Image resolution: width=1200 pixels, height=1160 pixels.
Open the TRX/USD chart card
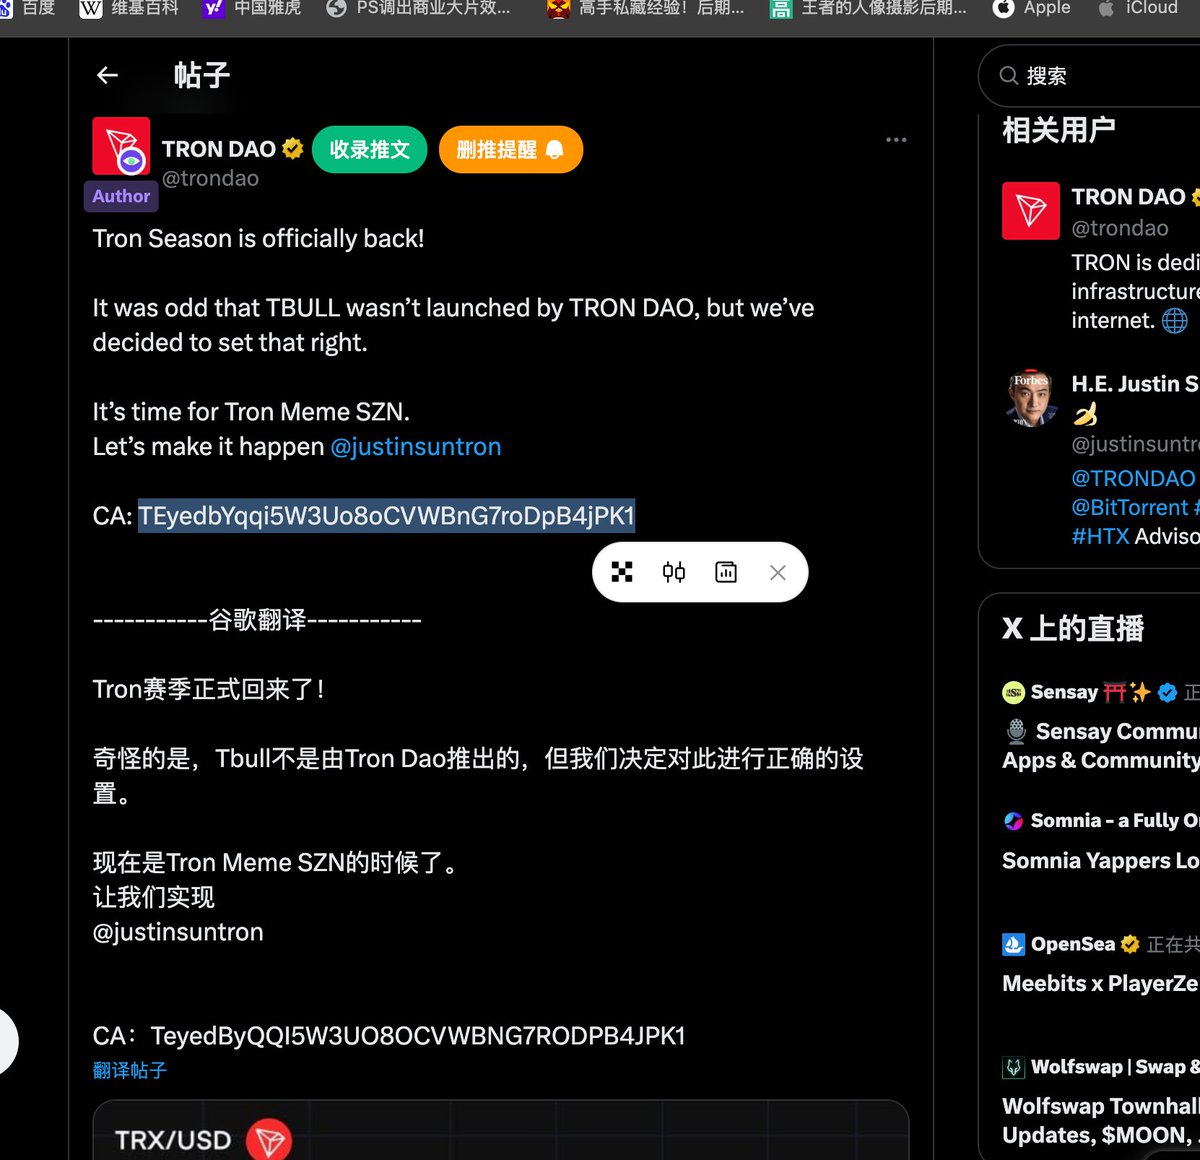tap(501, 1131)
